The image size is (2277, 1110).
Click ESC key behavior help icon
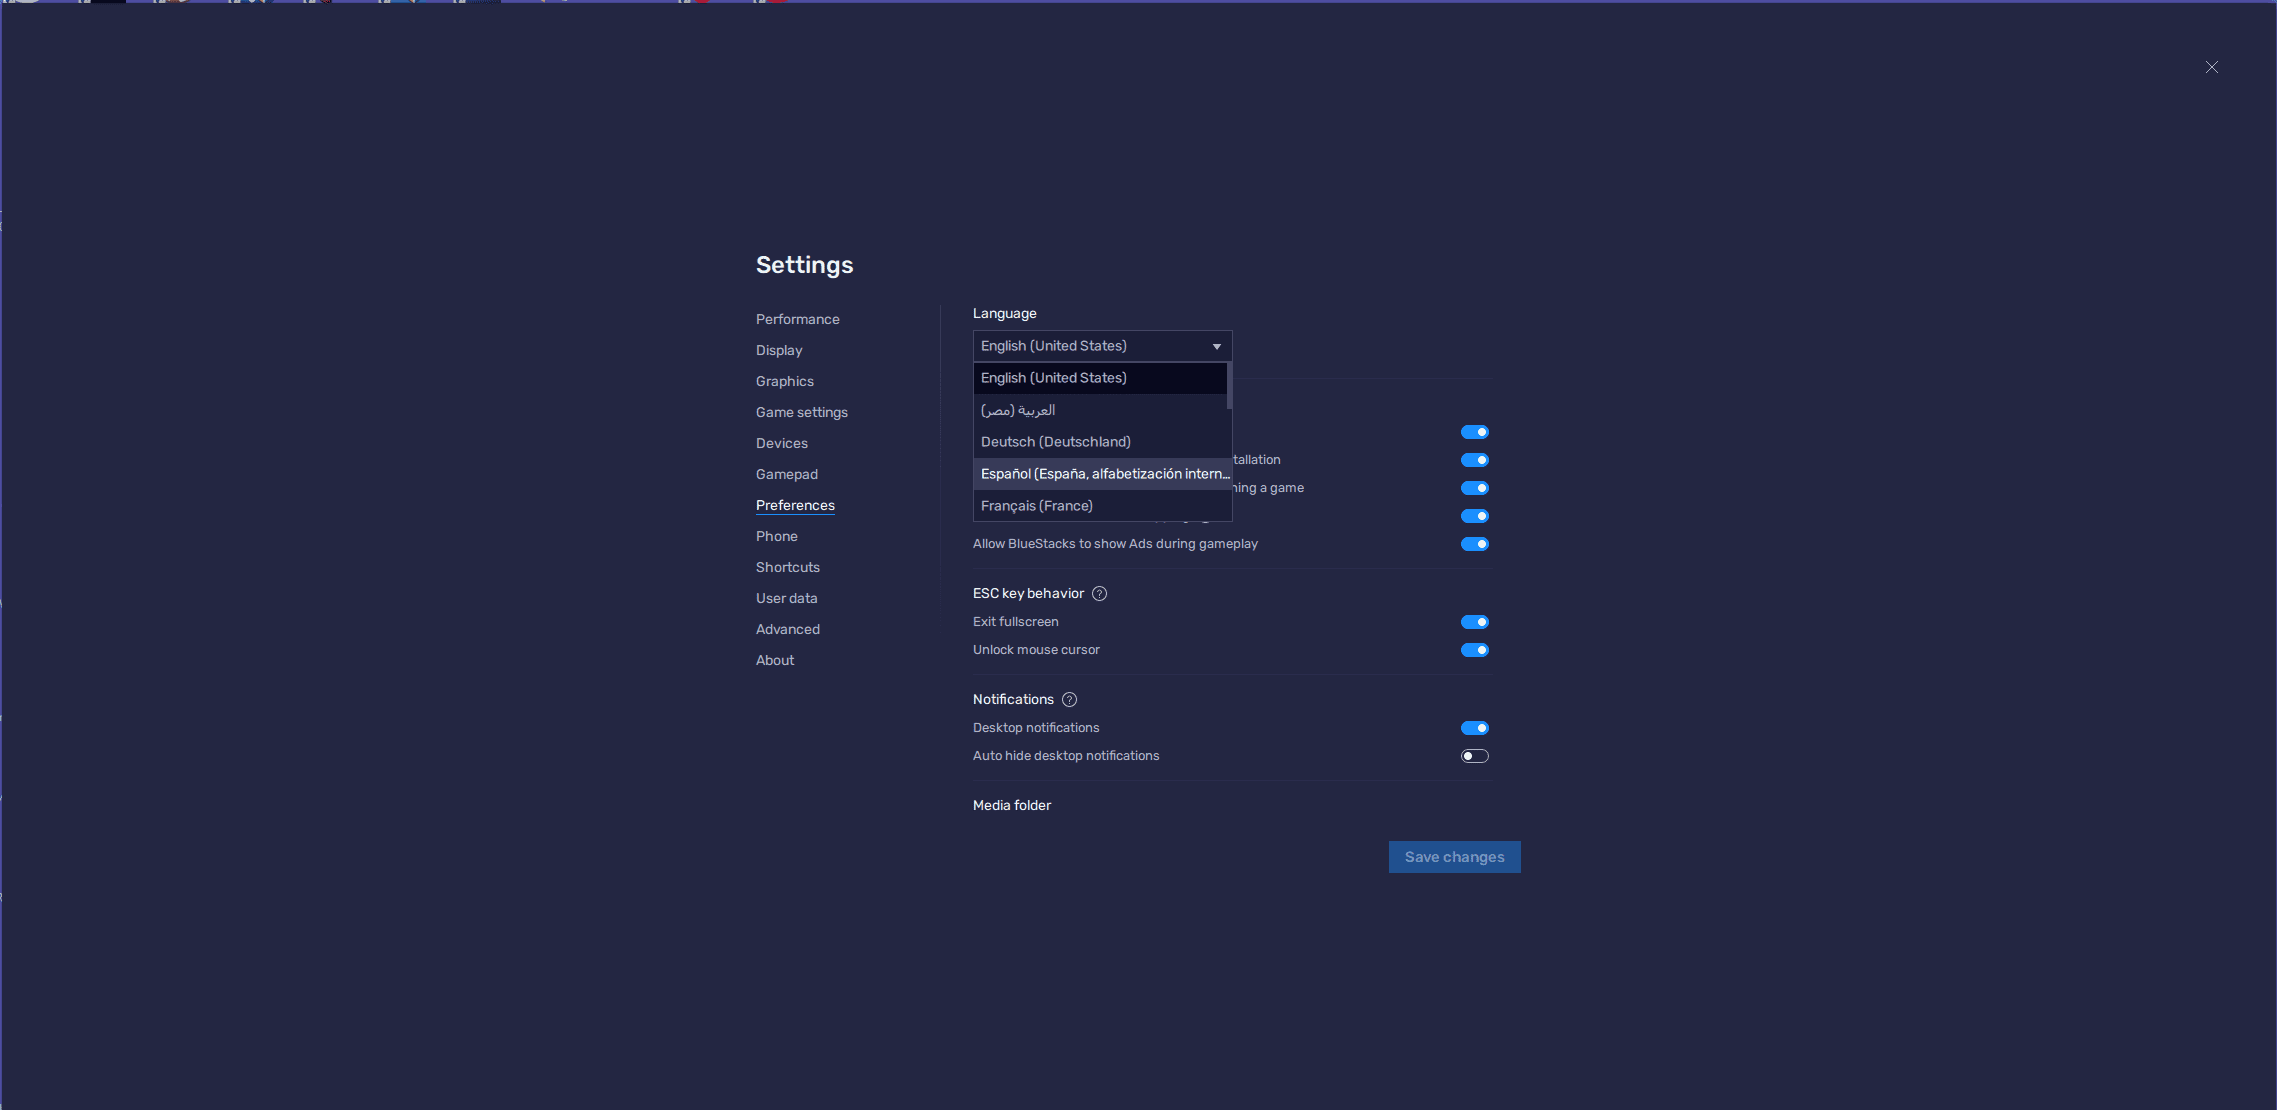tap(1099, 593)
